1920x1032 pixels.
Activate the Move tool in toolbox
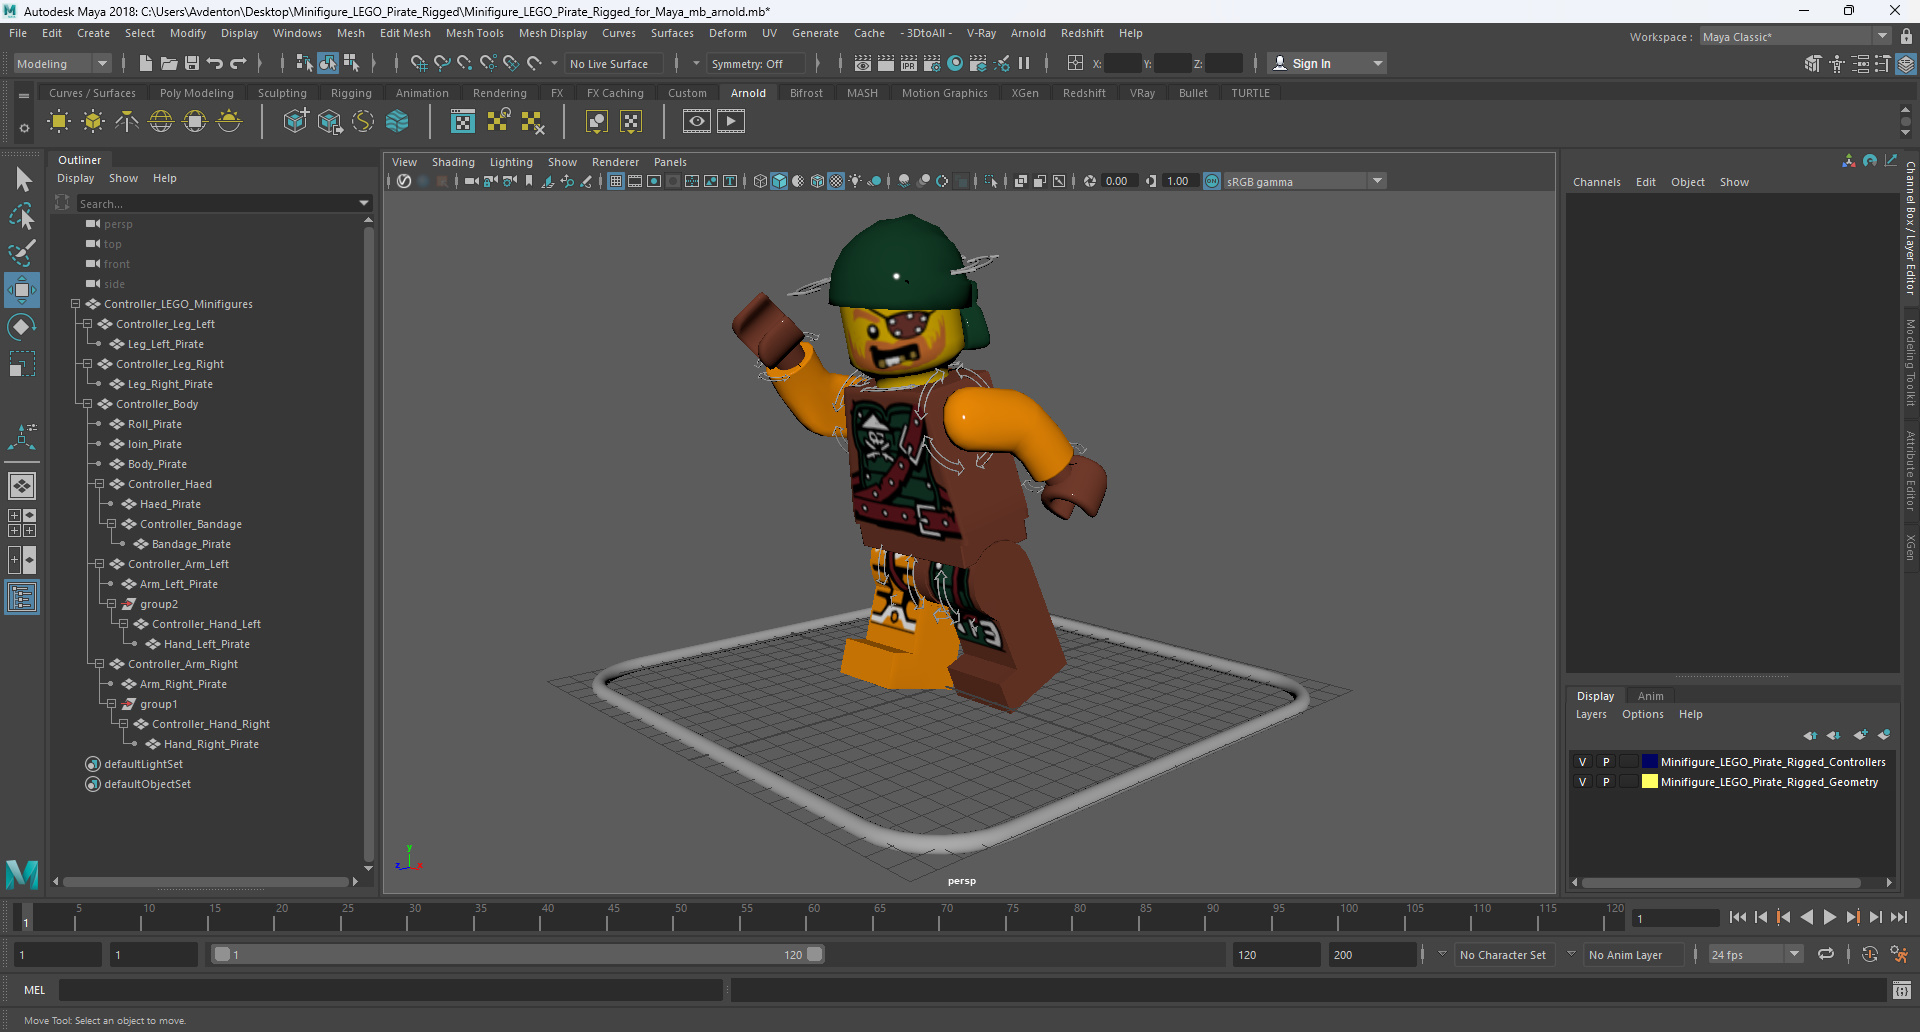click(x=22, y=290)
